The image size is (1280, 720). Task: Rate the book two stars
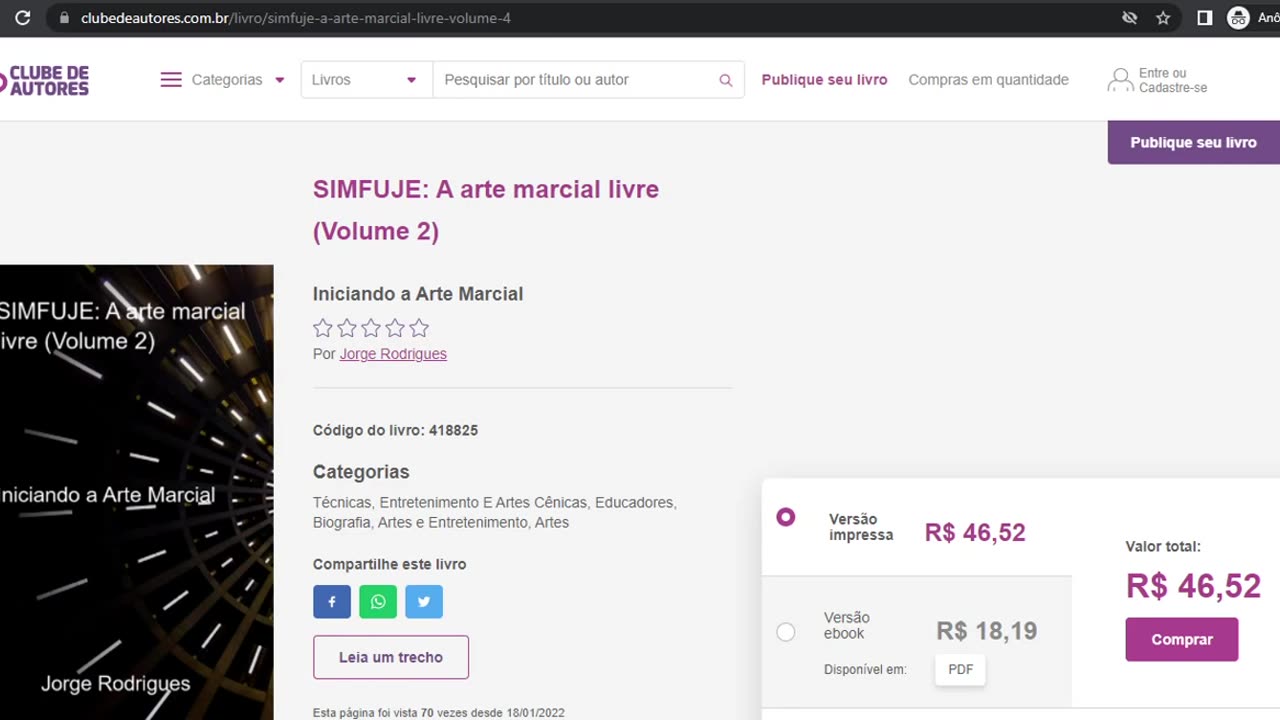click(347, 328)
